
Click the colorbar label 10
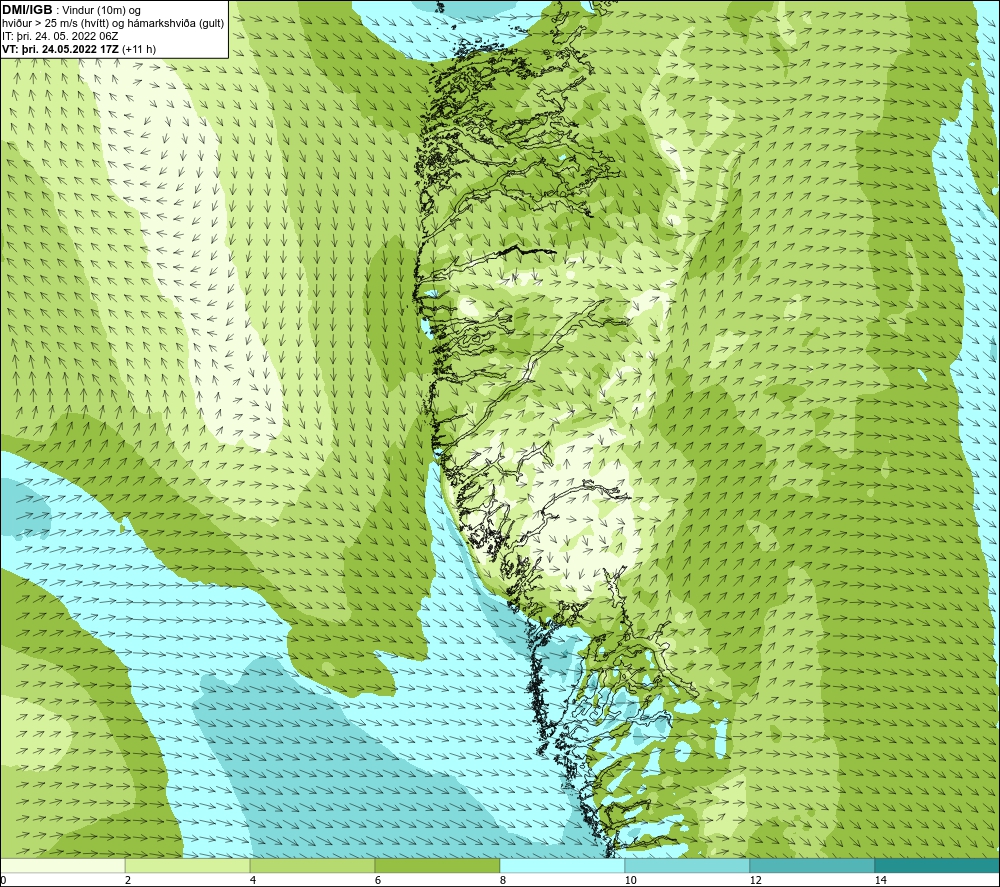pos(630,880)
